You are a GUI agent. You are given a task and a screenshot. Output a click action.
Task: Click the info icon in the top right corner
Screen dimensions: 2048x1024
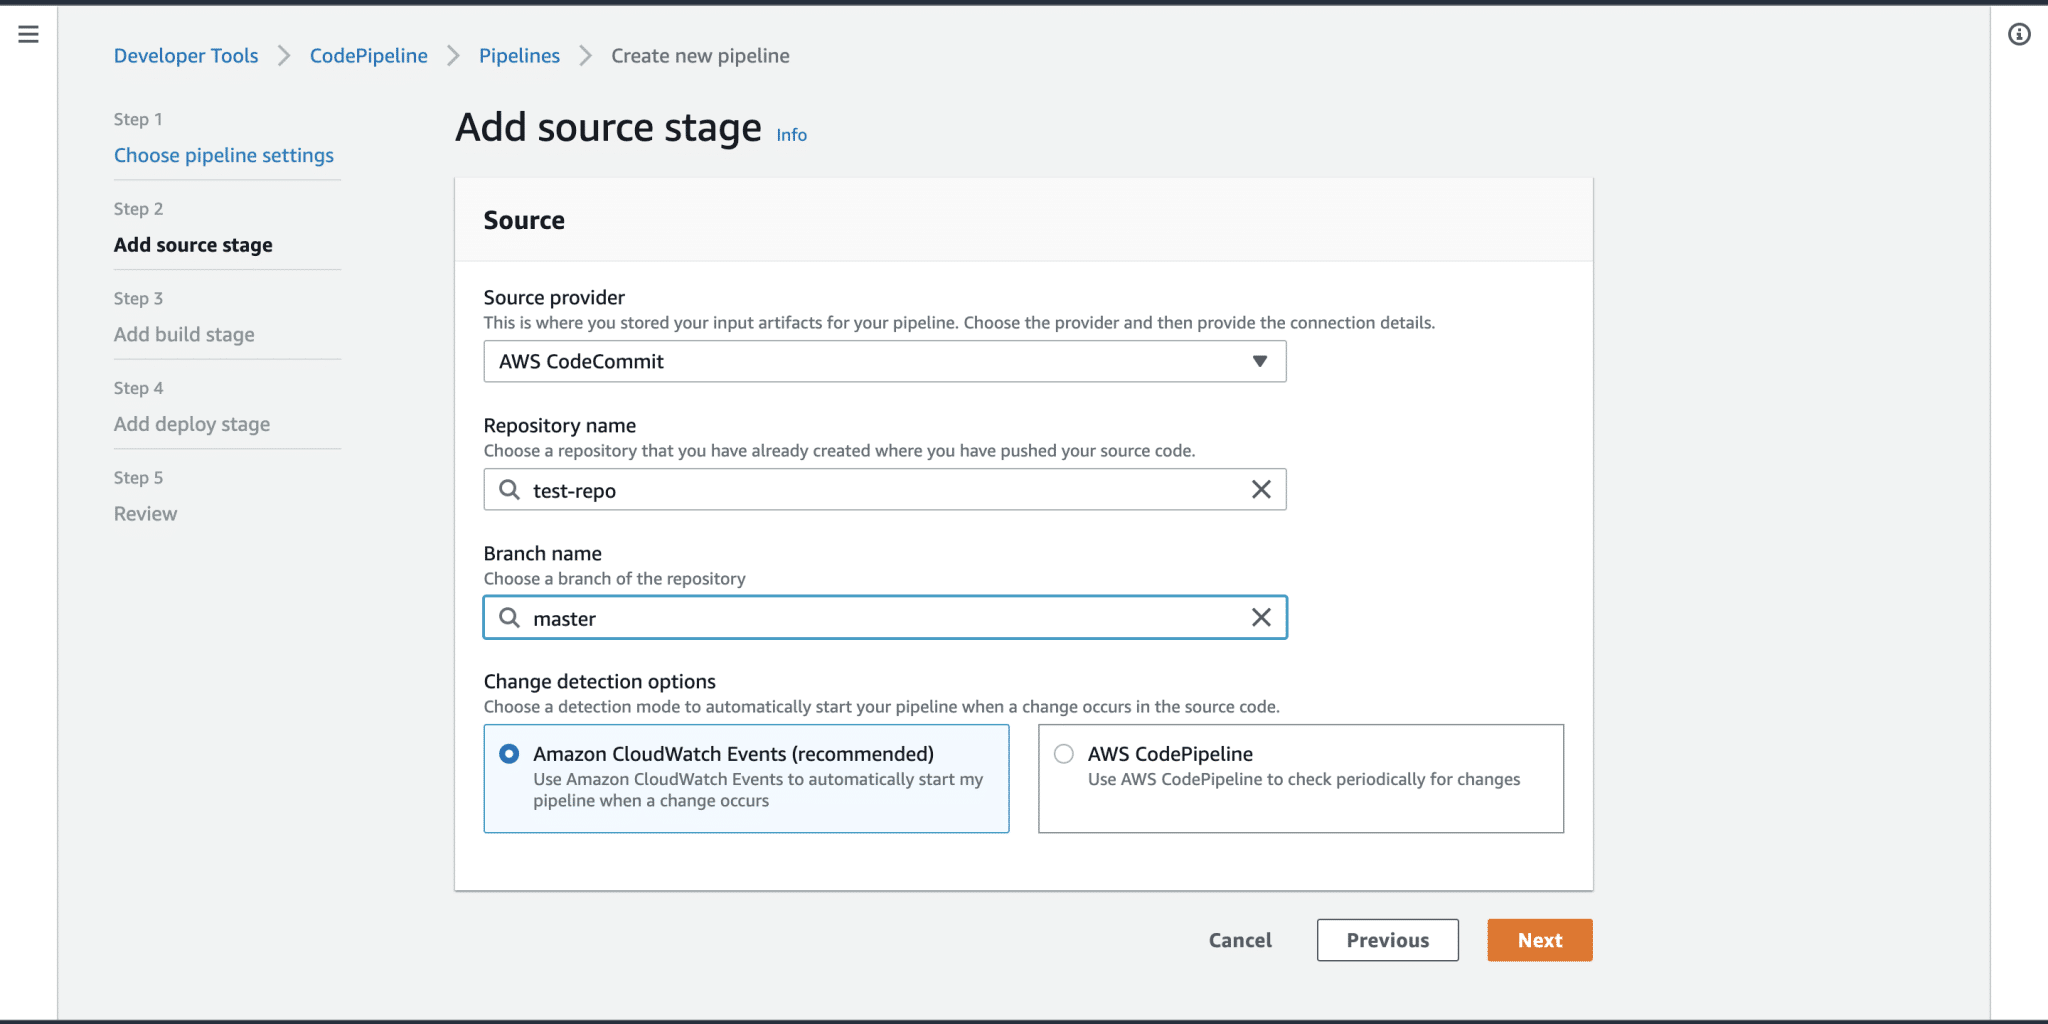[x=2020, y=34]
